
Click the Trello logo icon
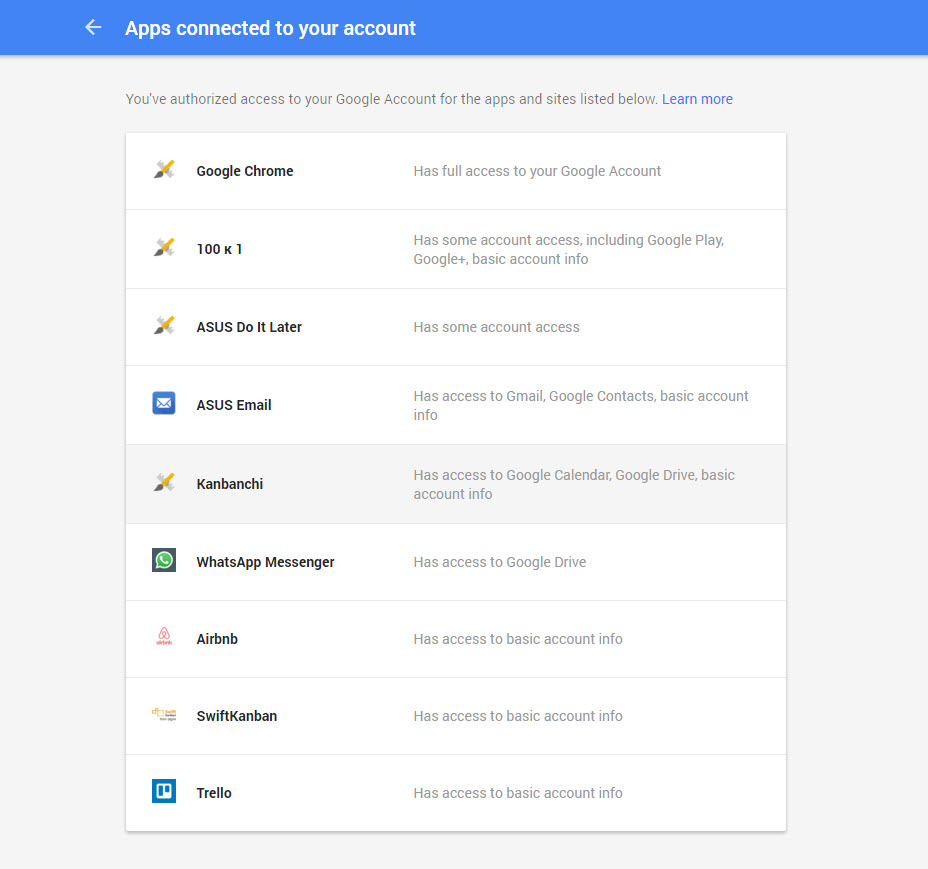point(164,791)
